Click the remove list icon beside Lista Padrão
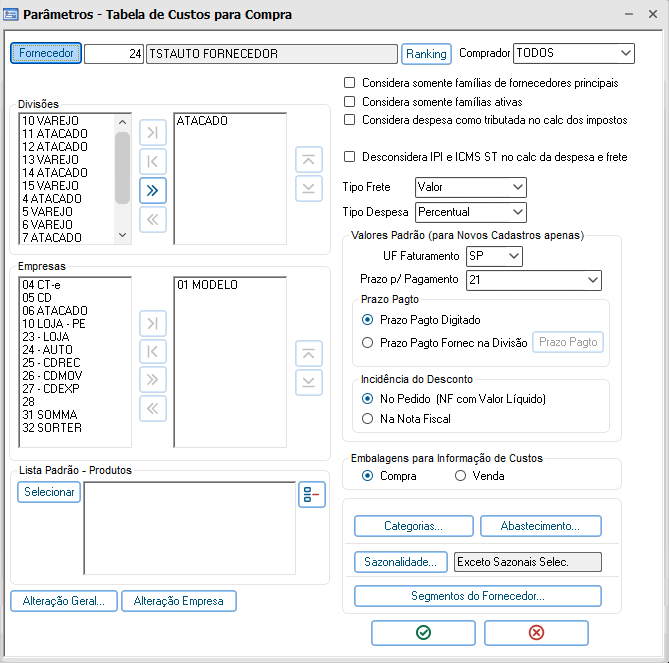The width and height of the screenshot is (669, 663). pos(312,494)
